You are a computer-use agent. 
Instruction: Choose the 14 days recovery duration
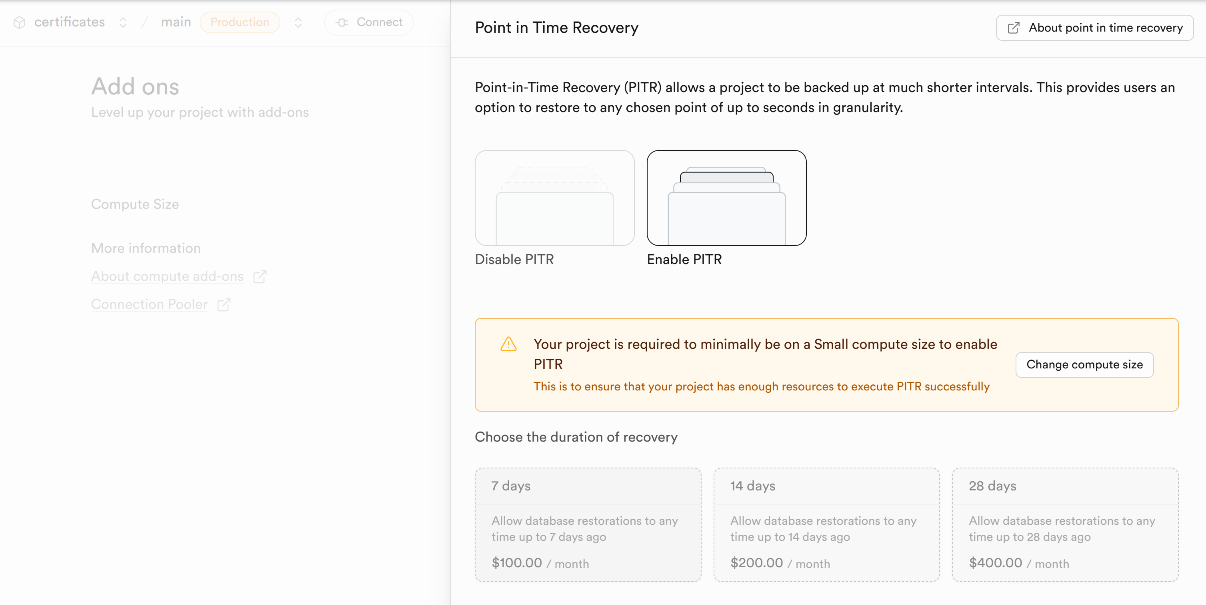pyautogui.click(x=826, y=524)
